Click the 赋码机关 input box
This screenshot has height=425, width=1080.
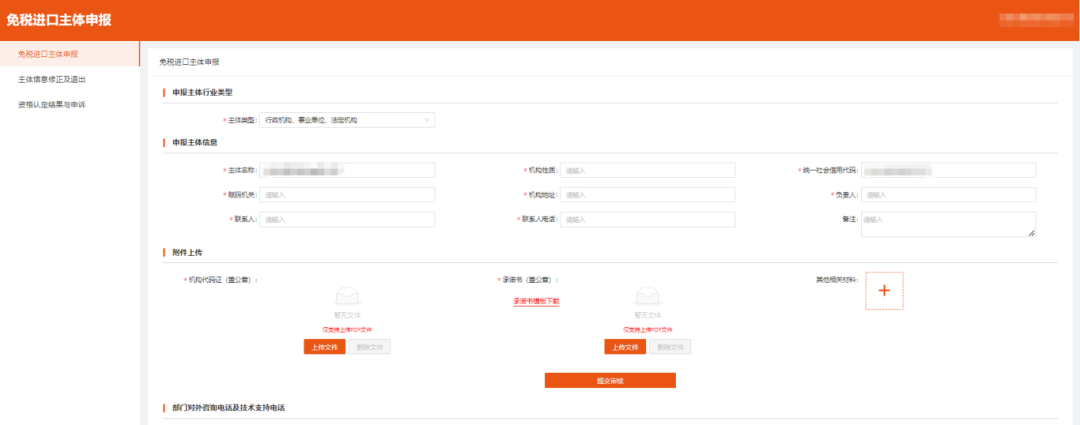(x=347, y=195)
